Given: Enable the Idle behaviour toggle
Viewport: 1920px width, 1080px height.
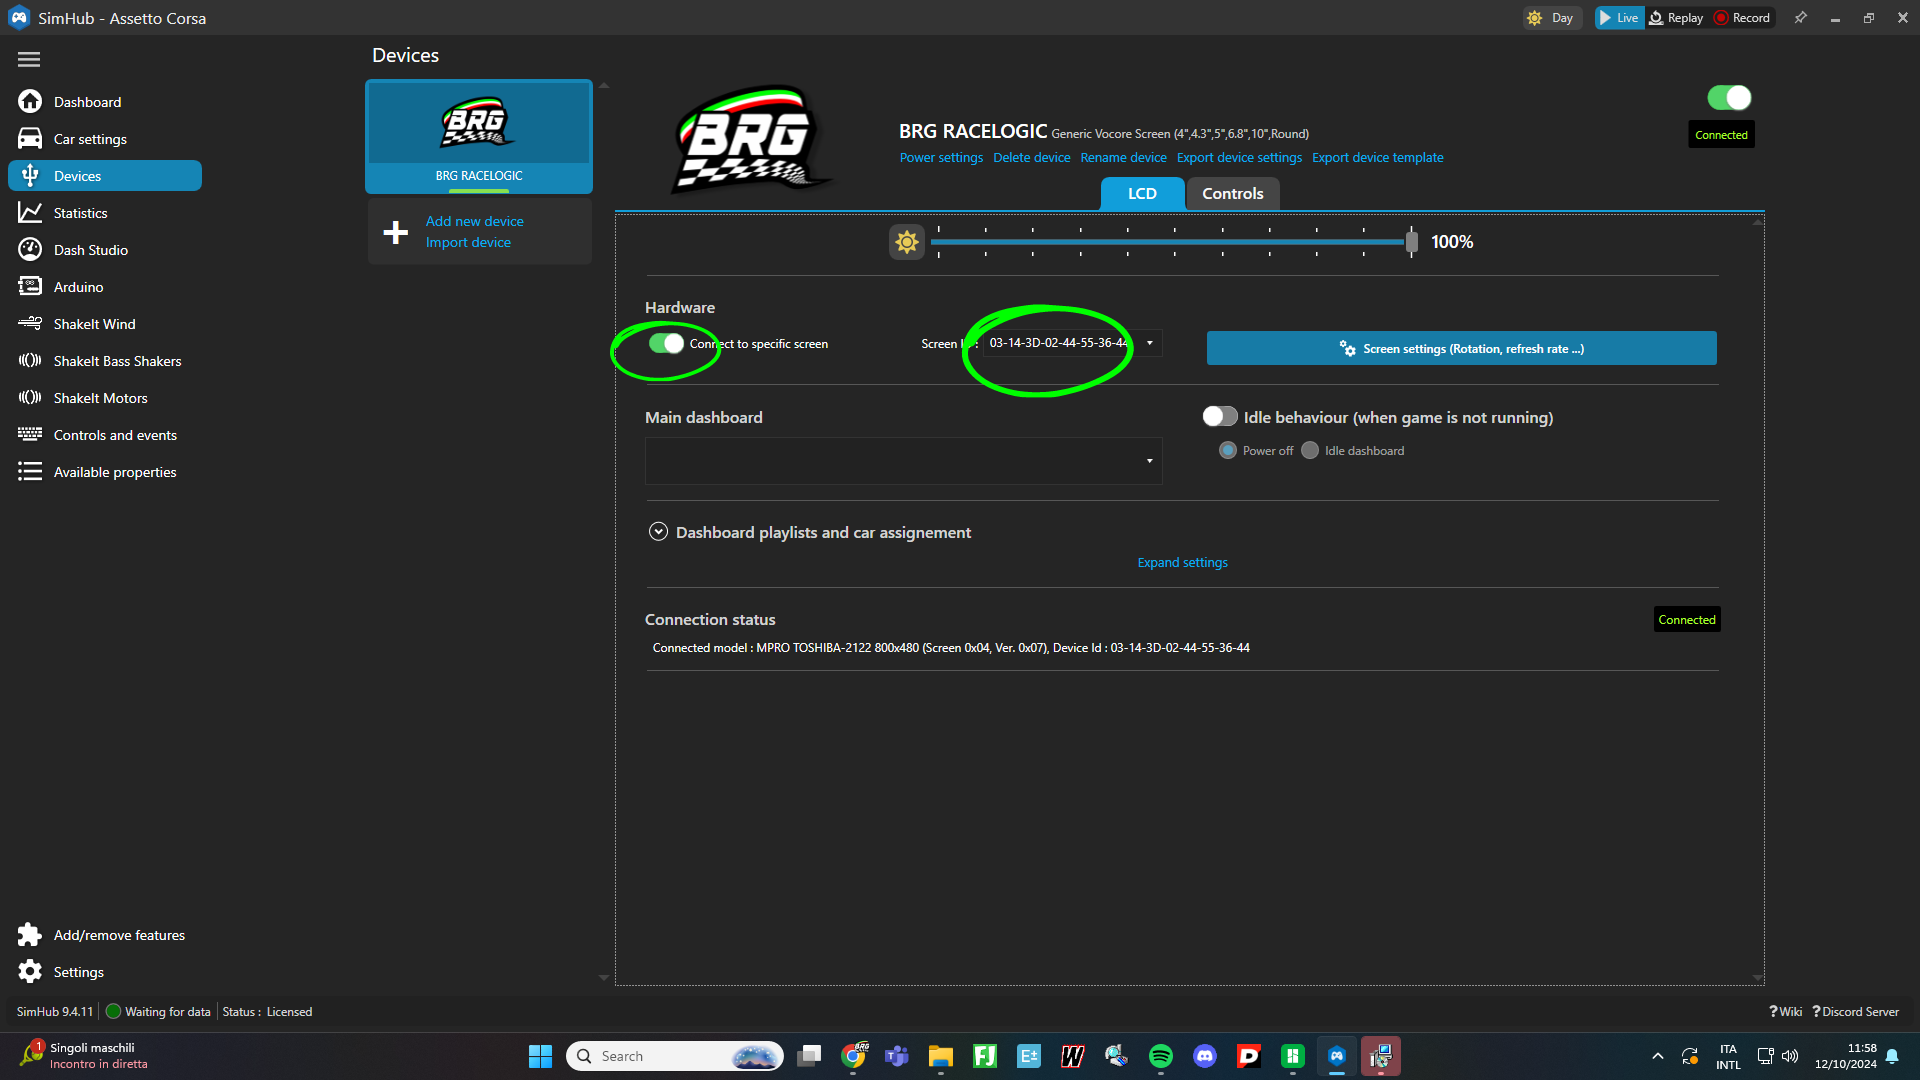Looking at the screenshot, I should point(1220,417).
